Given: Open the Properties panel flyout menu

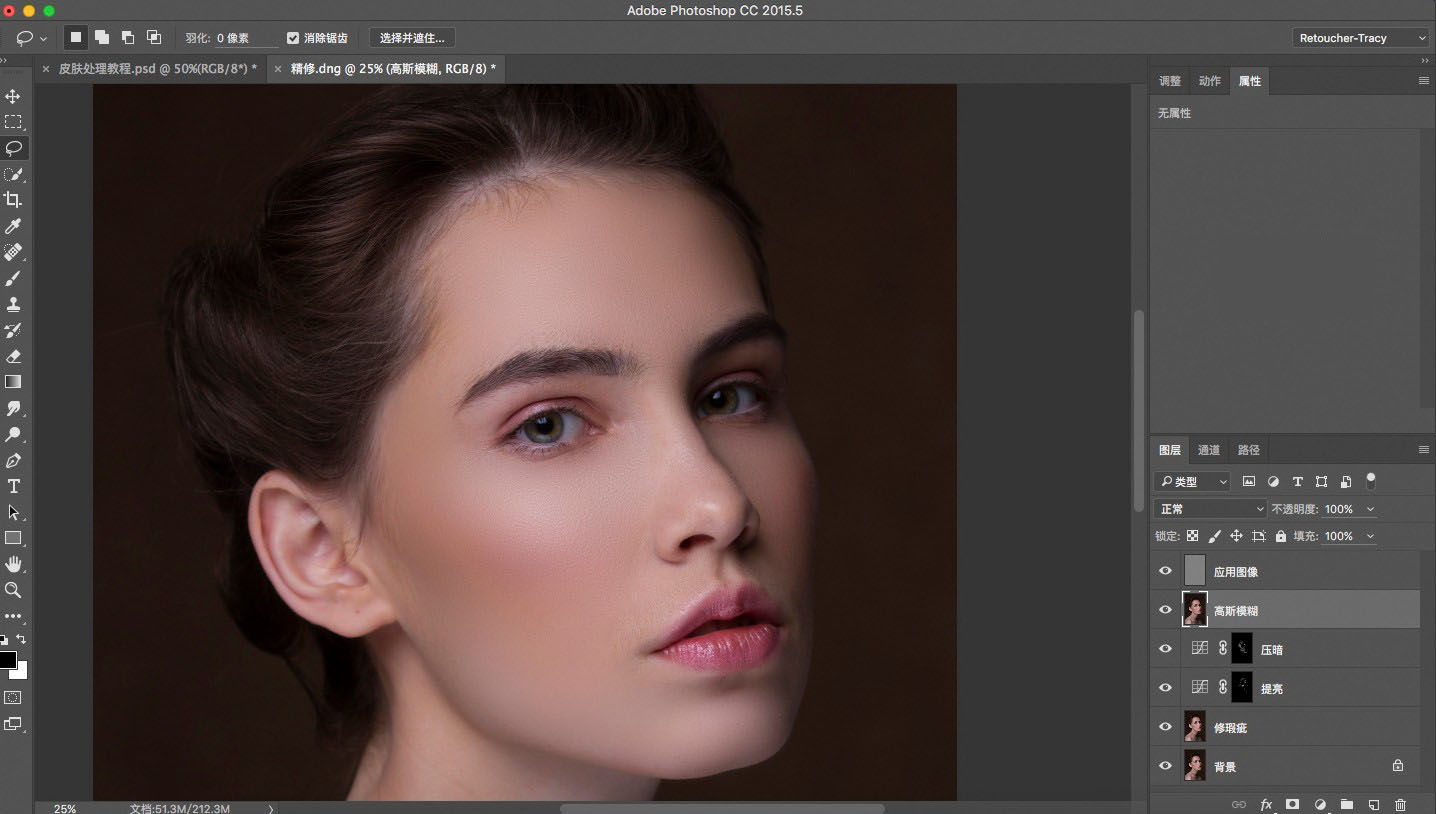Looking at the screenshot, I should (x=1424, y=81).
